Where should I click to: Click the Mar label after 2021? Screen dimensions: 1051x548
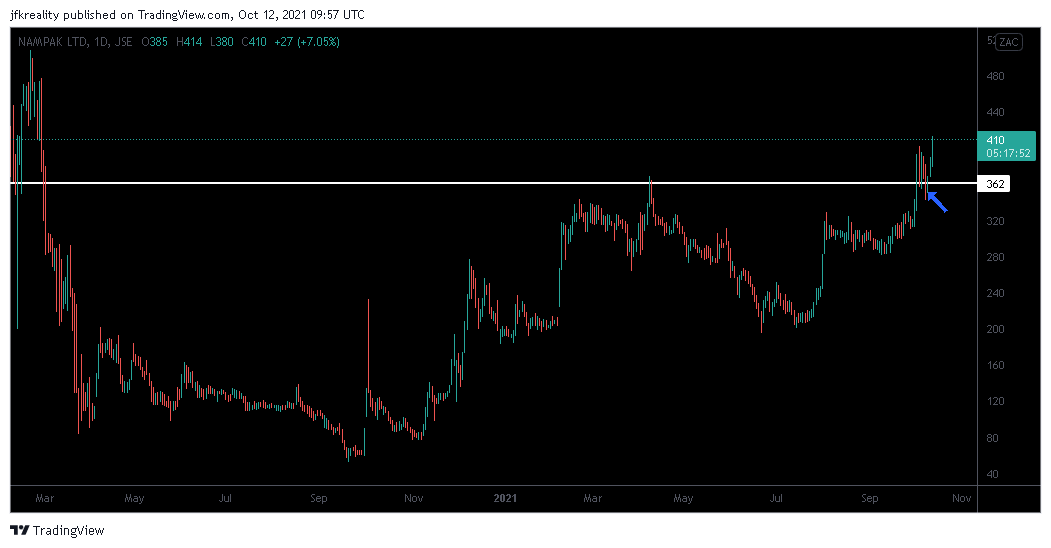pos(593,498)
